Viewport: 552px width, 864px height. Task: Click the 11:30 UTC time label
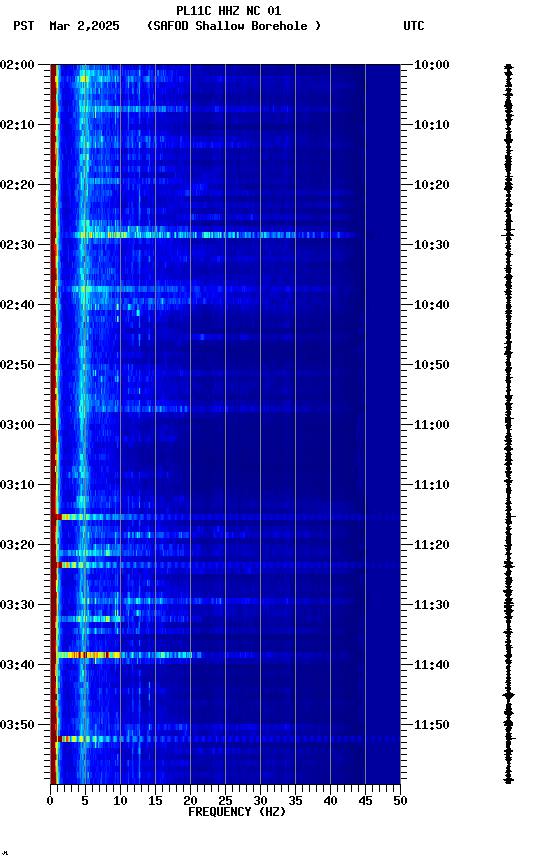pyautogui.click(x=431, y=605)
